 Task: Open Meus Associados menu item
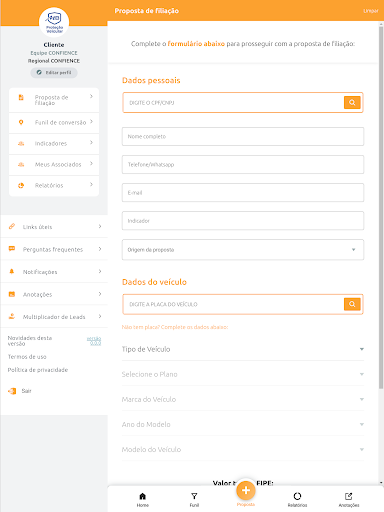[54, 165]
